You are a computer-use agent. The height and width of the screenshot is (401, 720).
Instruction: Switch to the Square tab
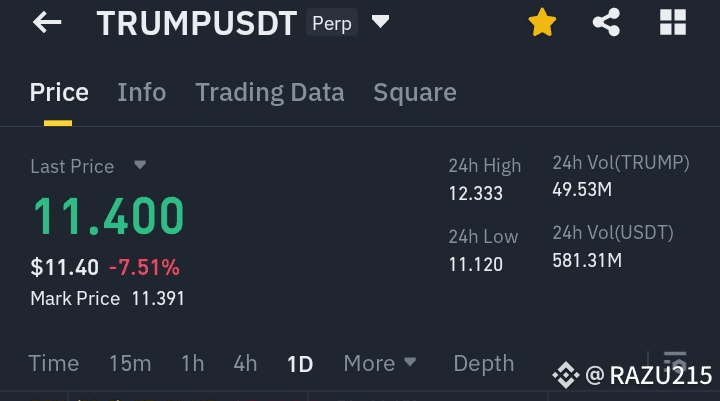pyautogui.click(x=415, y=92)
